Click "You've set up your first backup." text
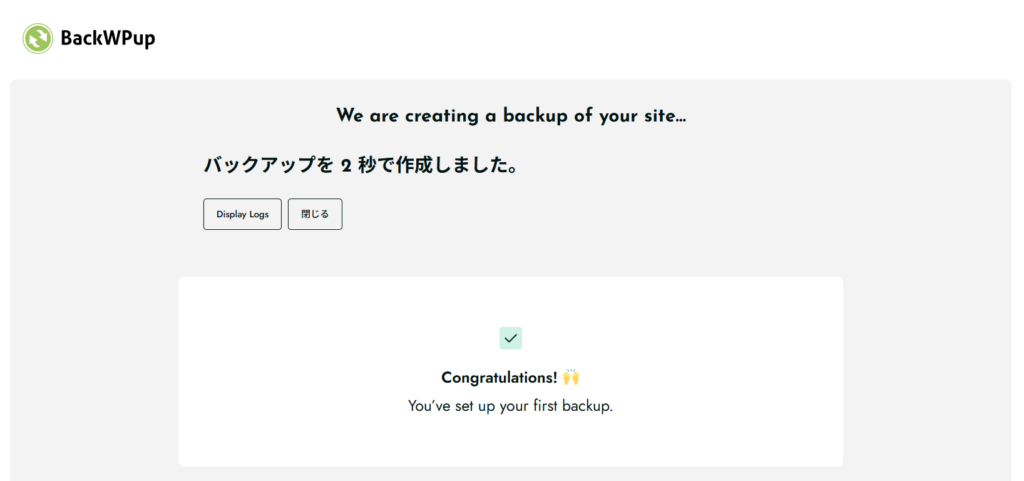 pyautogui.click(x=510, y=406)
